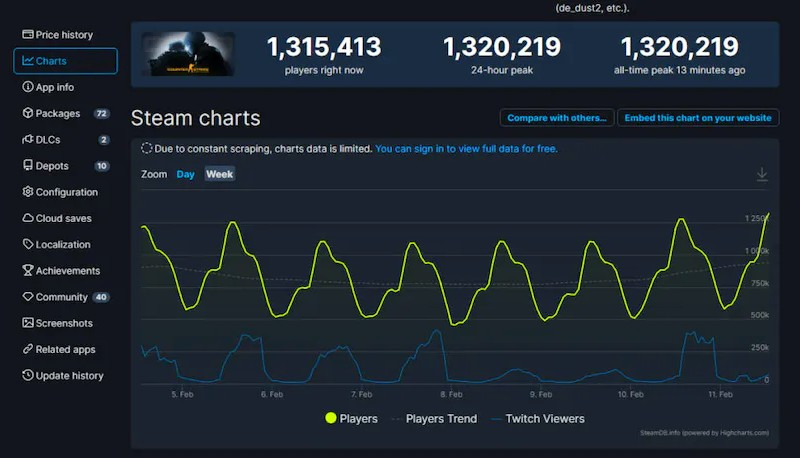Image resolution: width=800 pixels, height=458 pixels.
Task: Set chart zoom to Week
Action: pyautogui.click(x=219, y=174)
